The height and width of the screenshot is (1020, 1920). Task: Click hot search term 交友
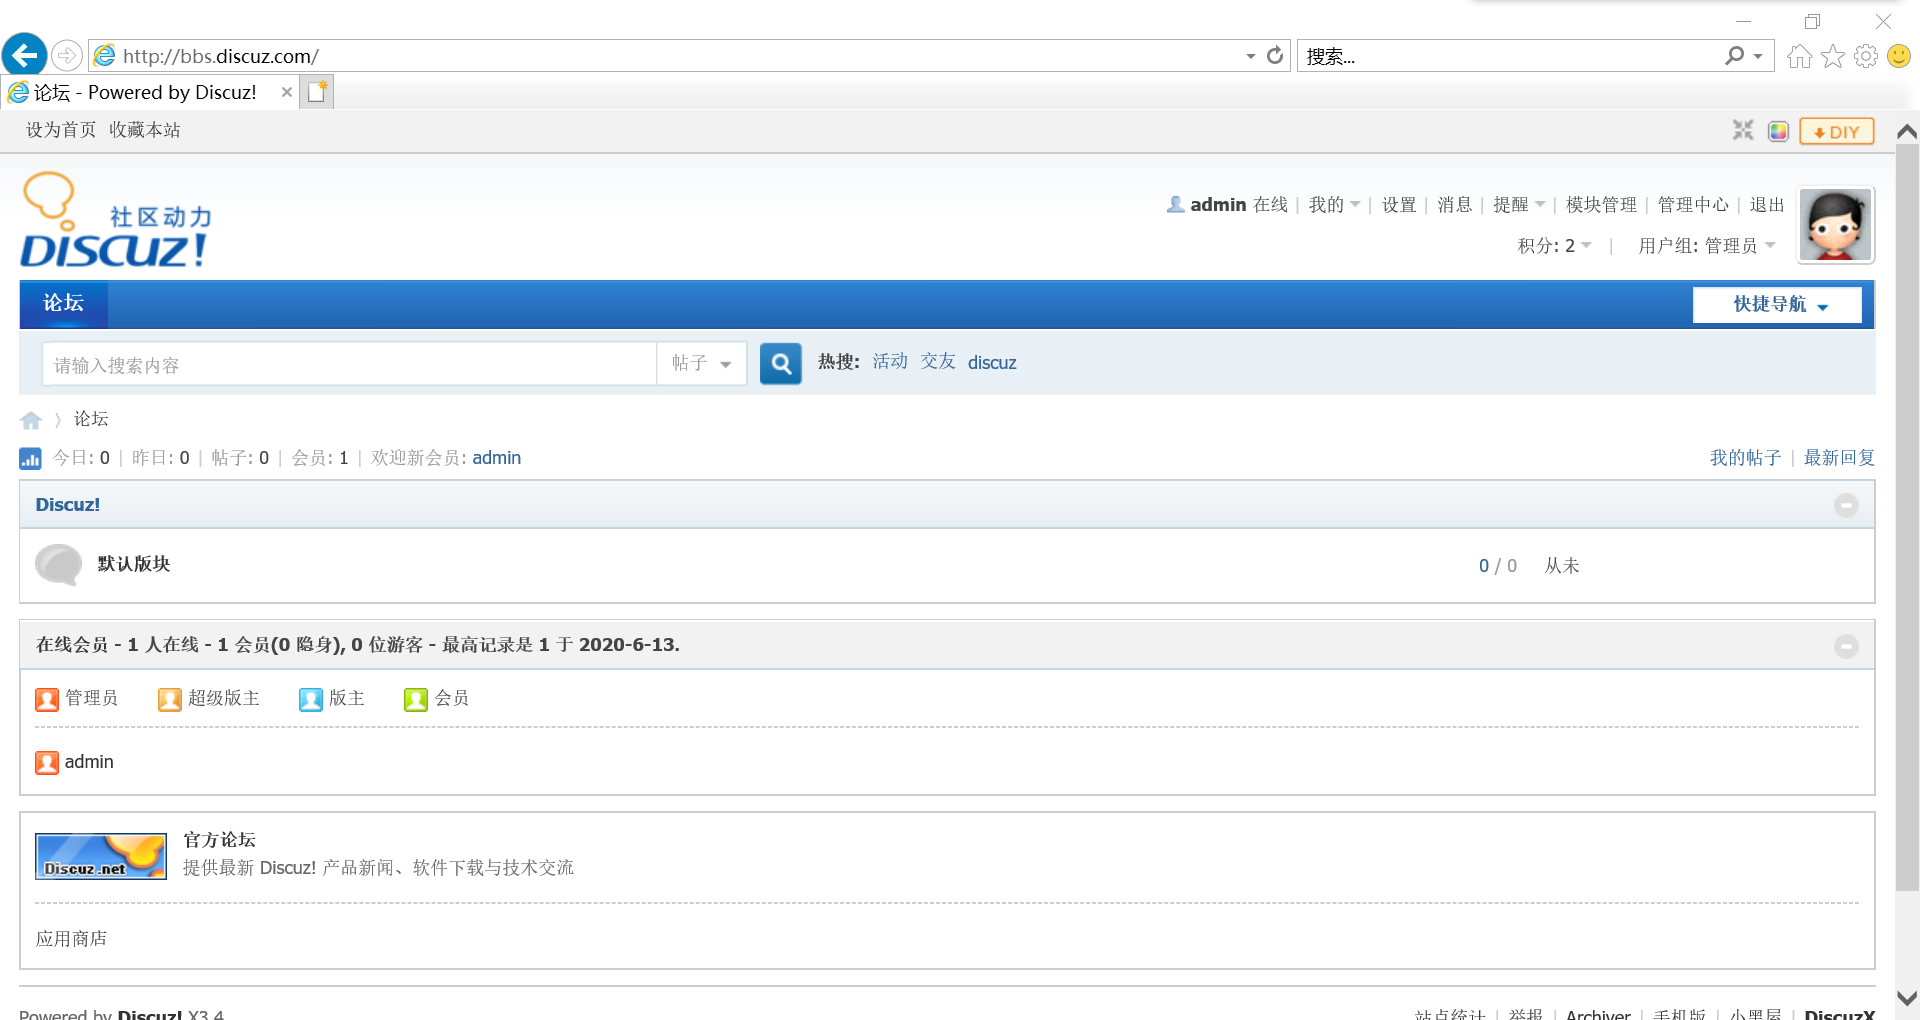coord(938,362)
